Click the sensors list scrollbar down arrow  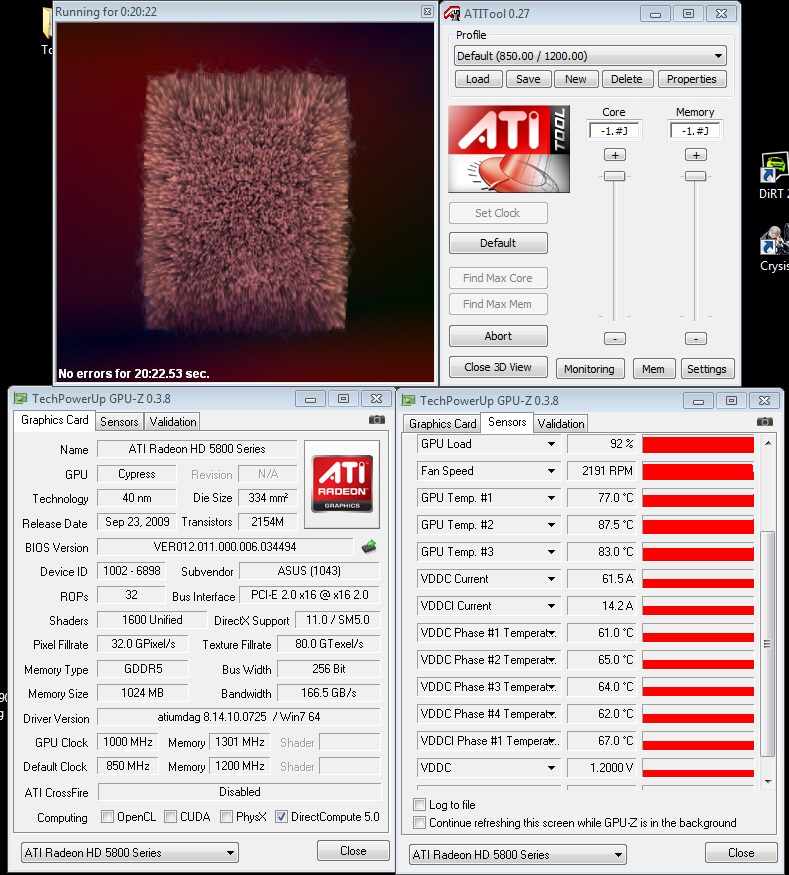[x=768, y=781]
